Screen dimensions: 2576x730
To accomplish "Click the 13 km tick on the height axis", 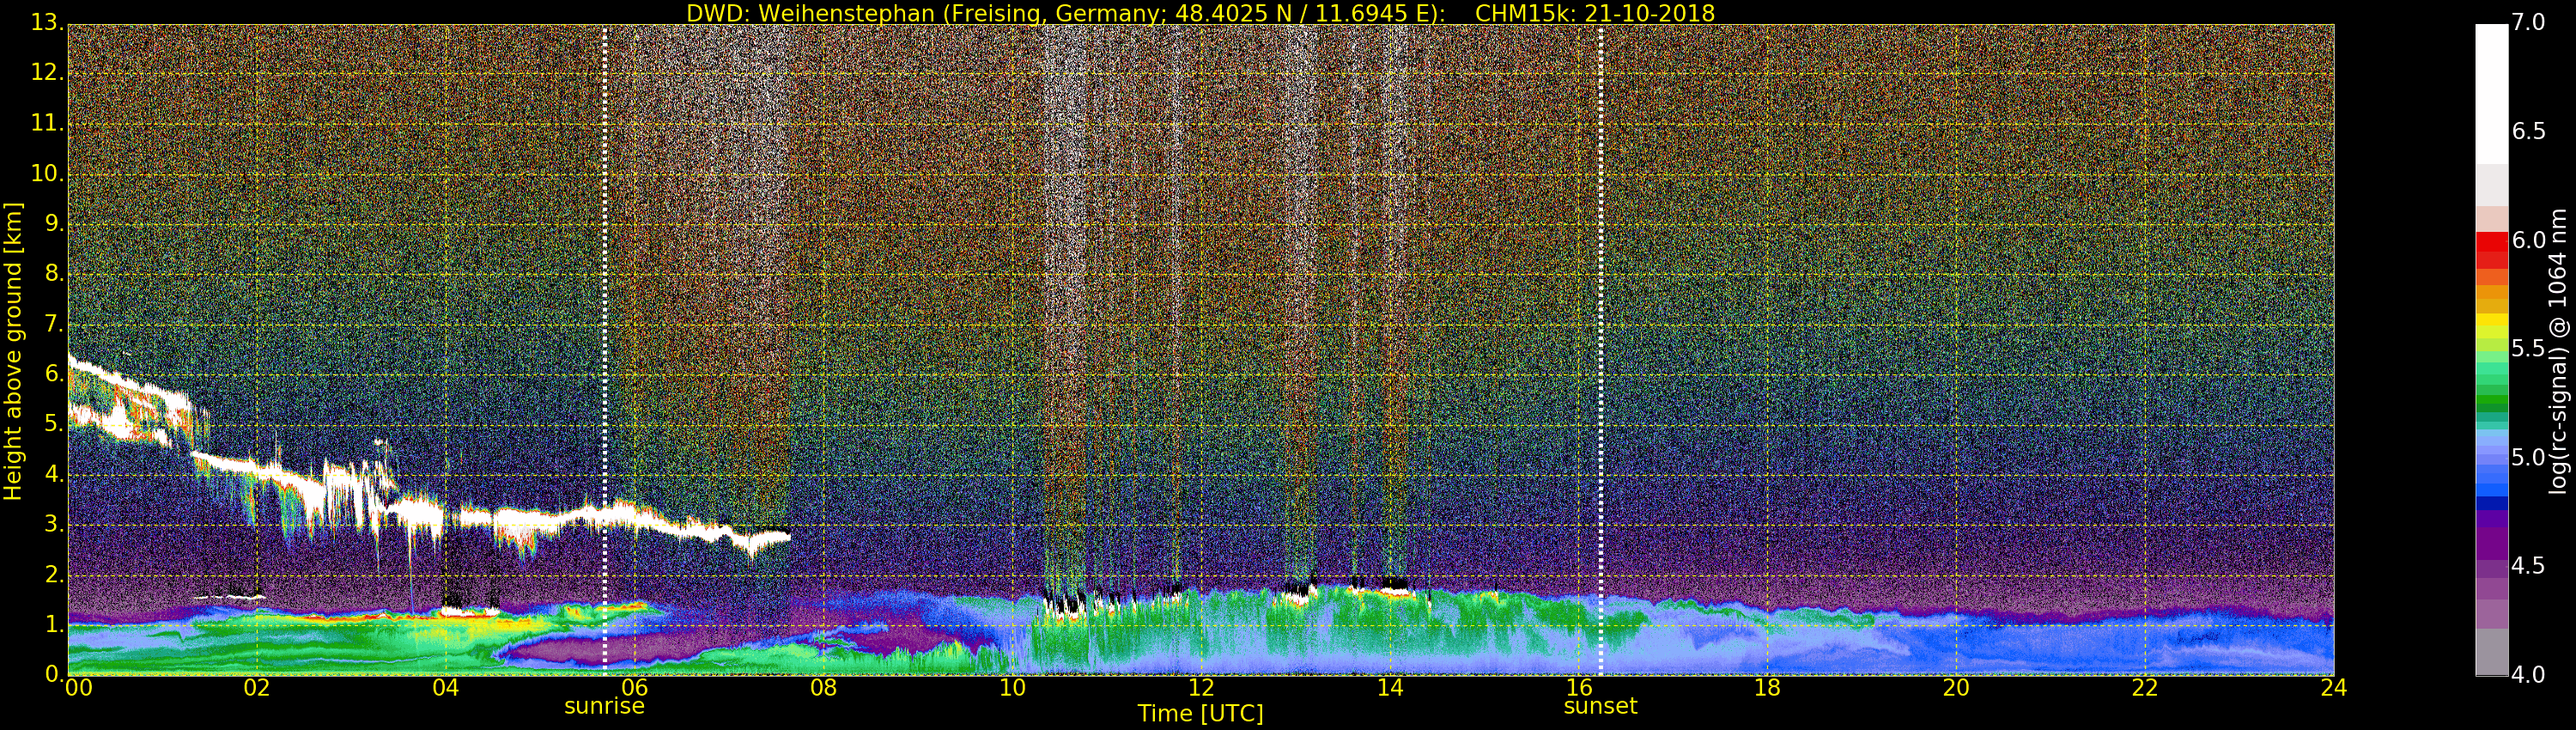I will [46, 22].
